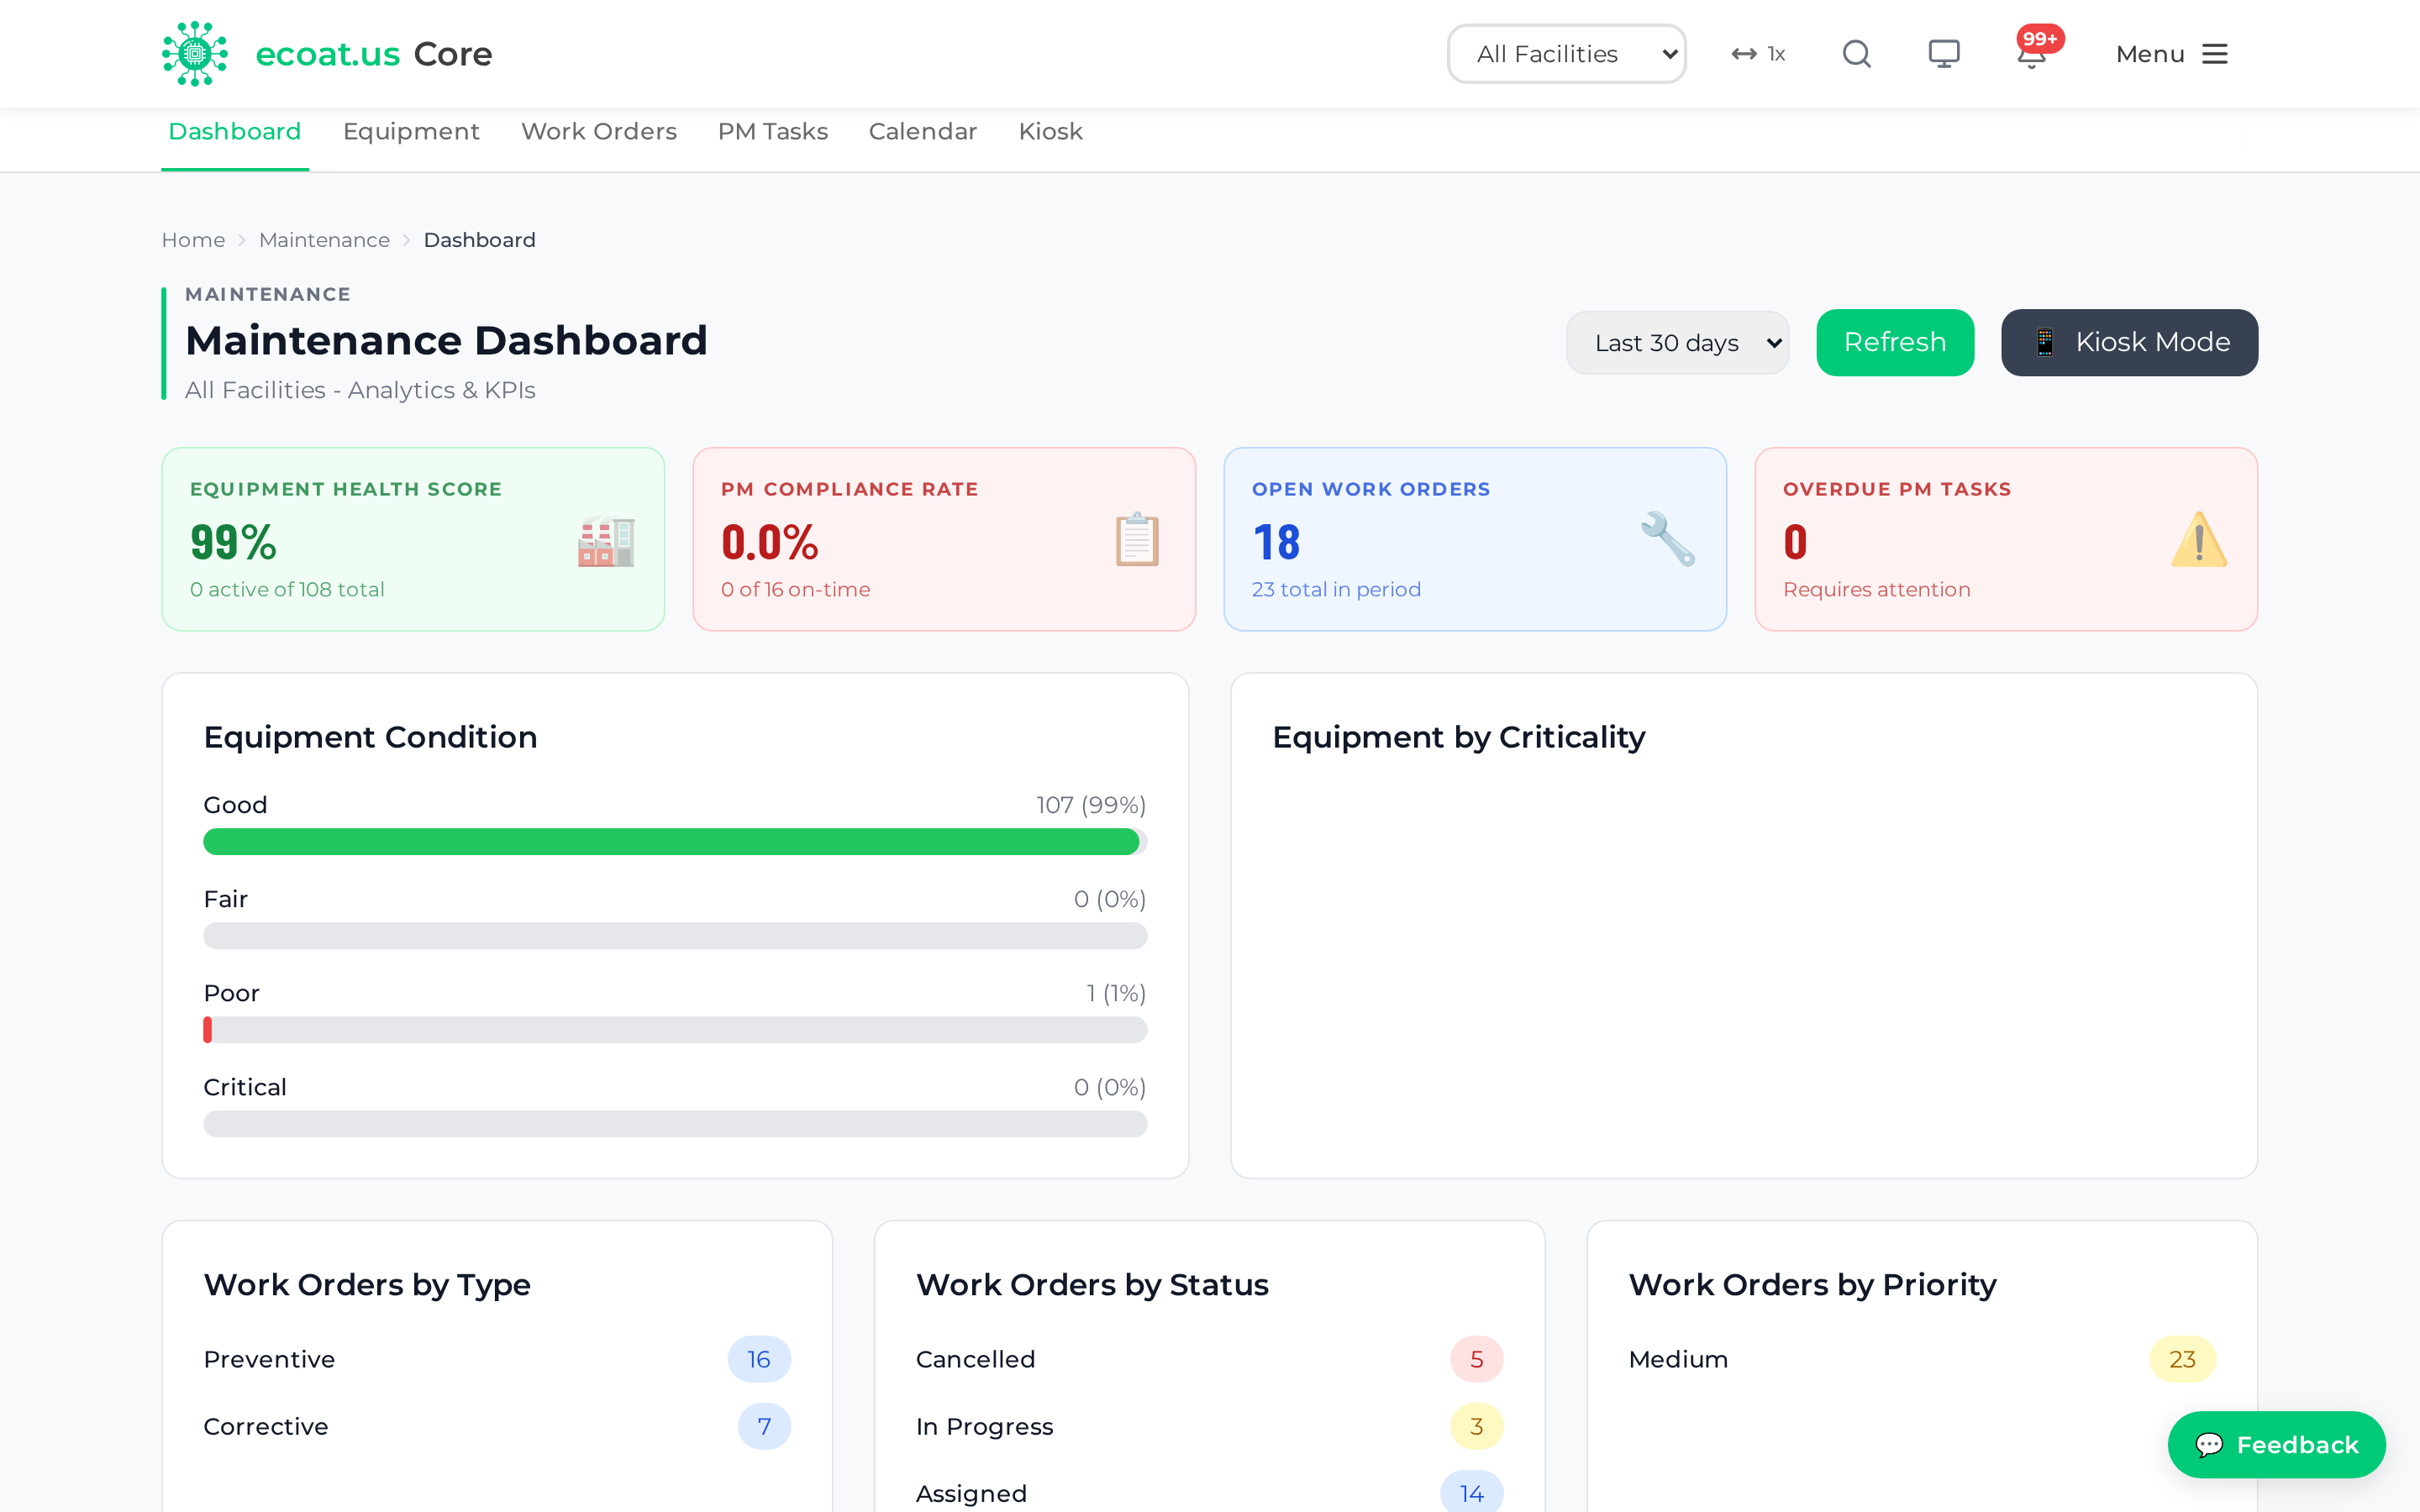Click the monitor display icon
The width and height of the screenshot is (2420, 1512).
pyautogui.click(x=1943, y=54)
